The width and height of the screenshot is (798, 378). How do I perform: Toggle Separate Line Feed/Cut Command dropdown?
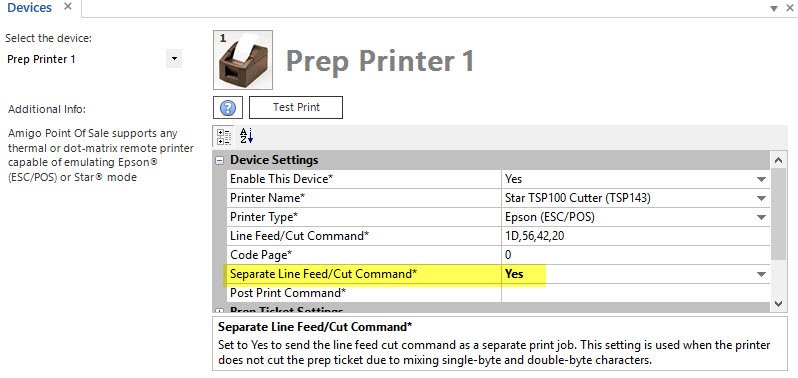(761, 274)
